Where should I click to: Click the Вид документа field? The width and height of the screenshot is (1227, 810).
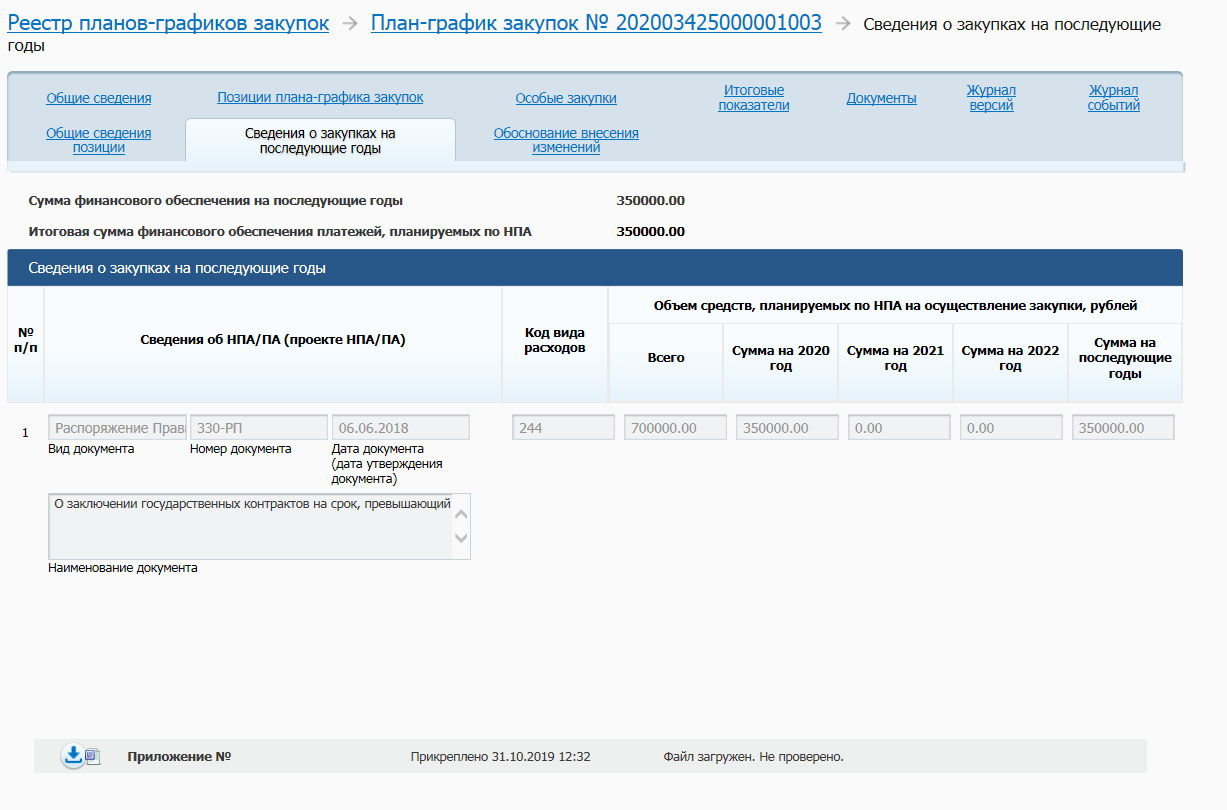pos(117,428)
